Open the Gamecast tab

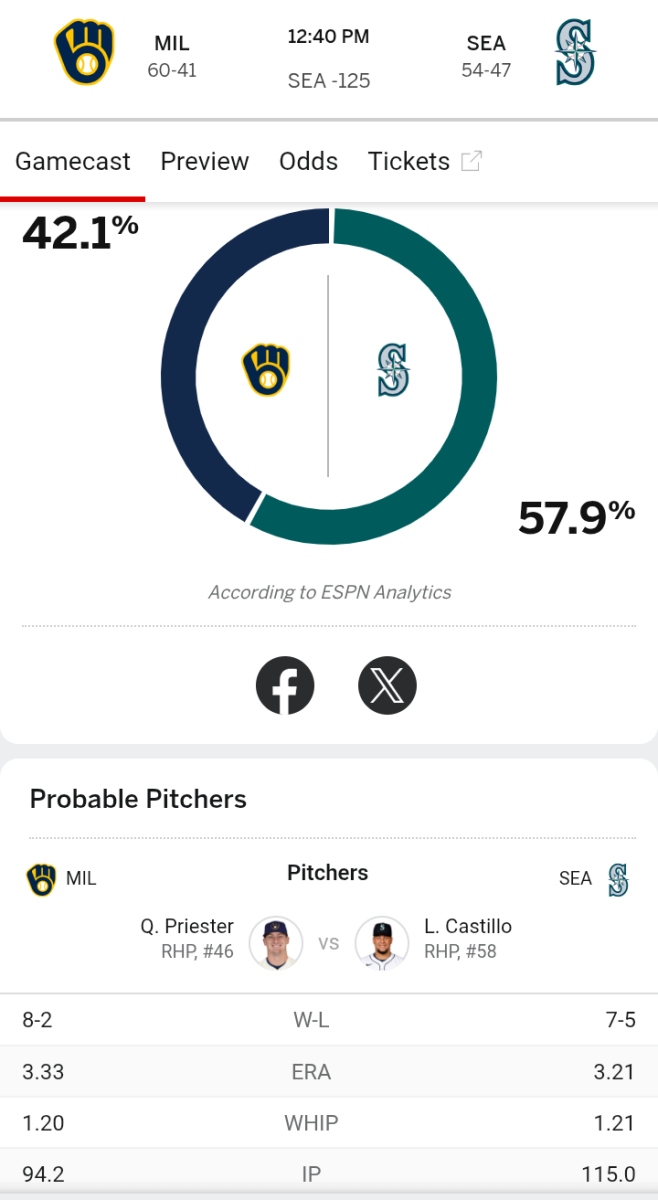coord(73,161)
